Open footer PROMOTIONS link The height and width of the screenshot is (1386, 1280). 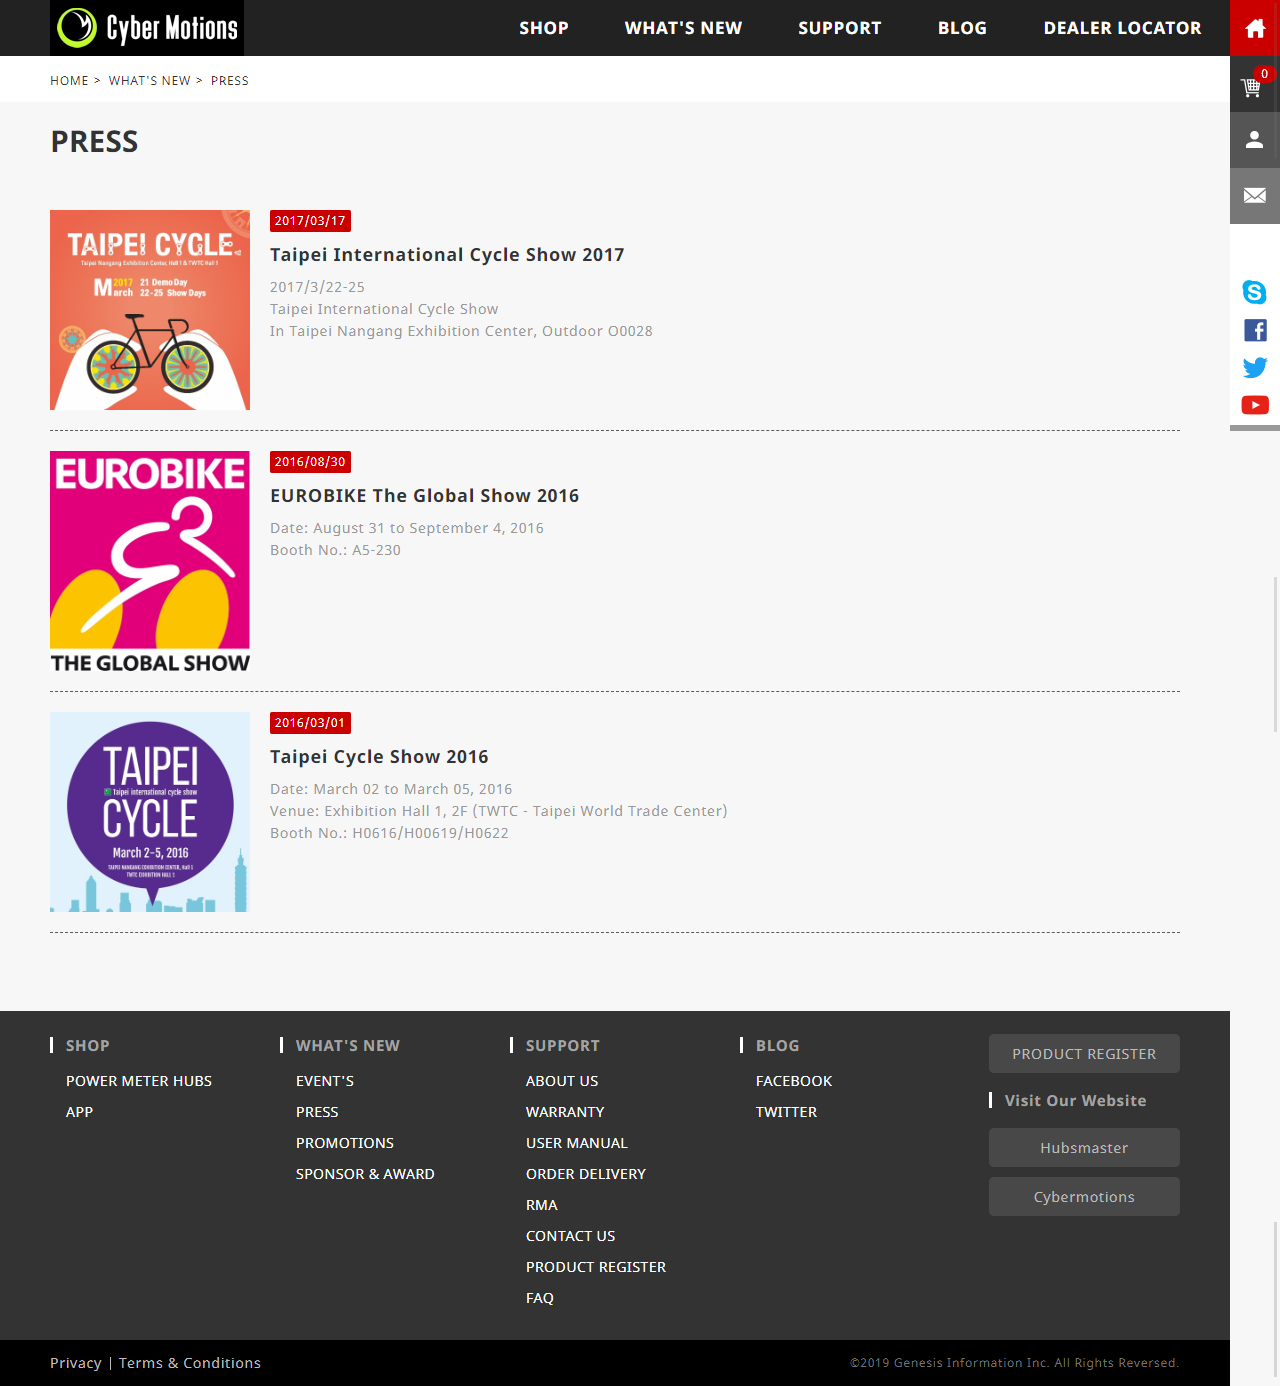click(345, 1143)
